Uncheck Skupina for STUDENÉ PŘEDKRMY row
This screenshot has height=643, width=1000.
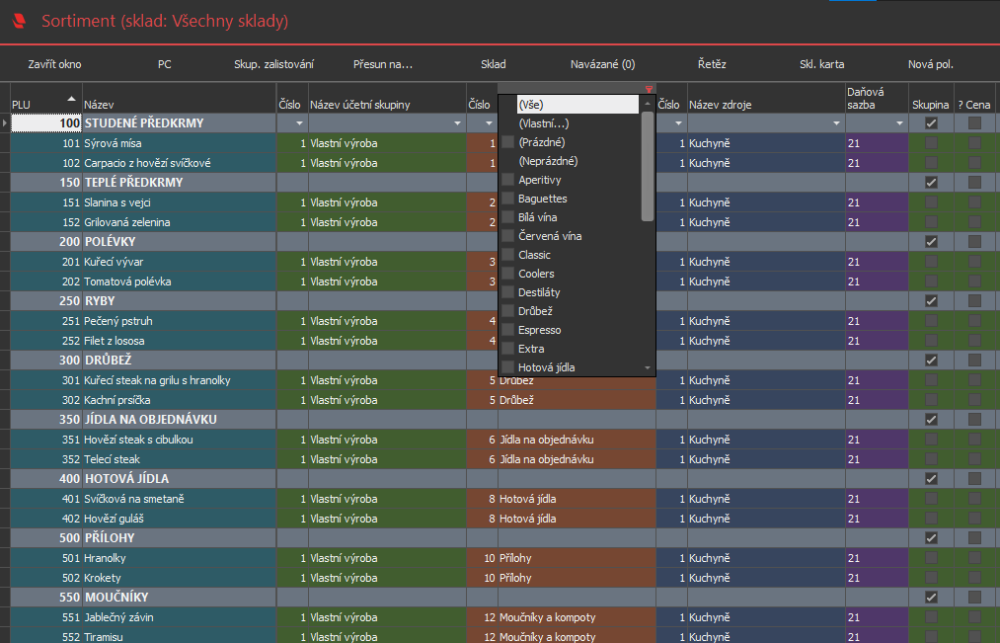(x=931, y=123)
